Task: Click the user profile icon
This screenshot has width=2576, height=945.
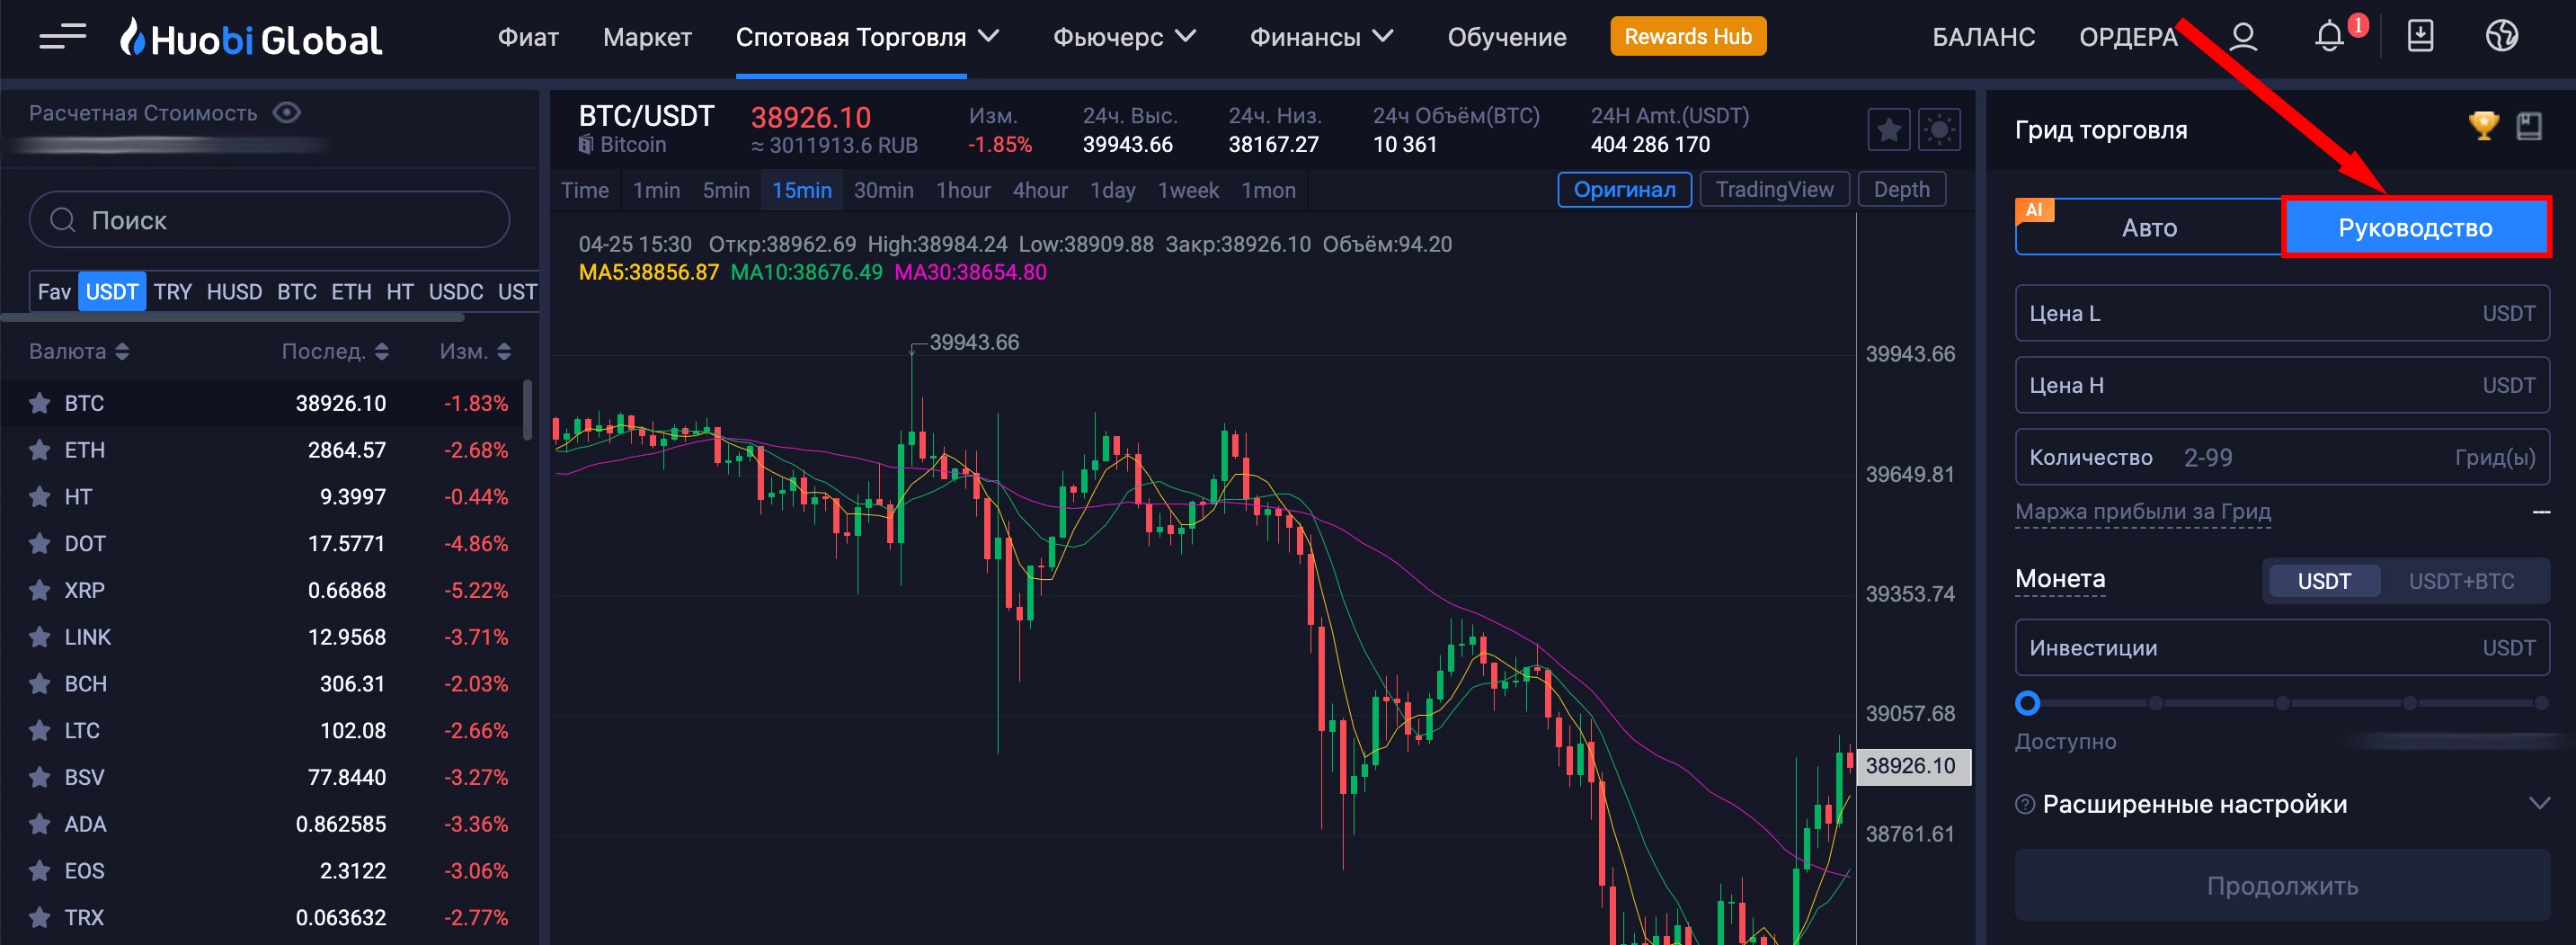Action: tap(2243, 37)
